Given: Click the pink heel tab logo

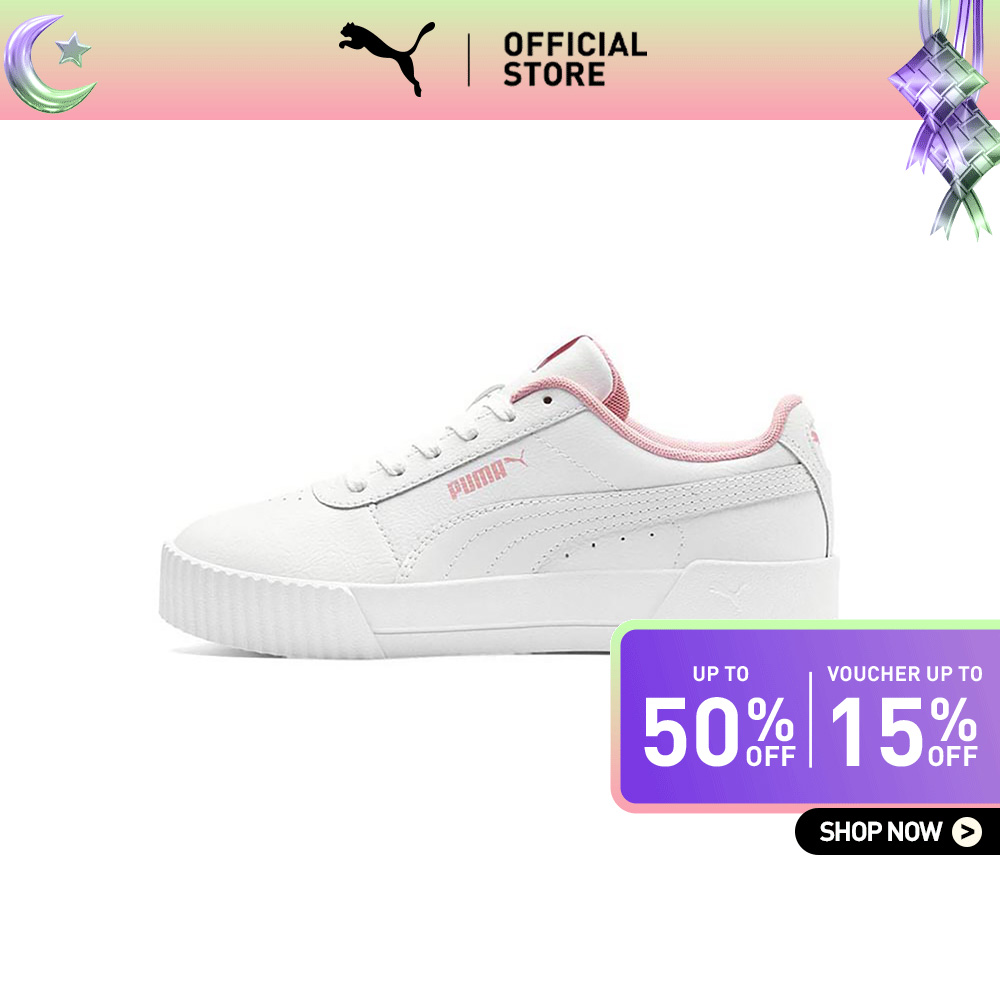Looking at the screenshot, I should point(814,438).
